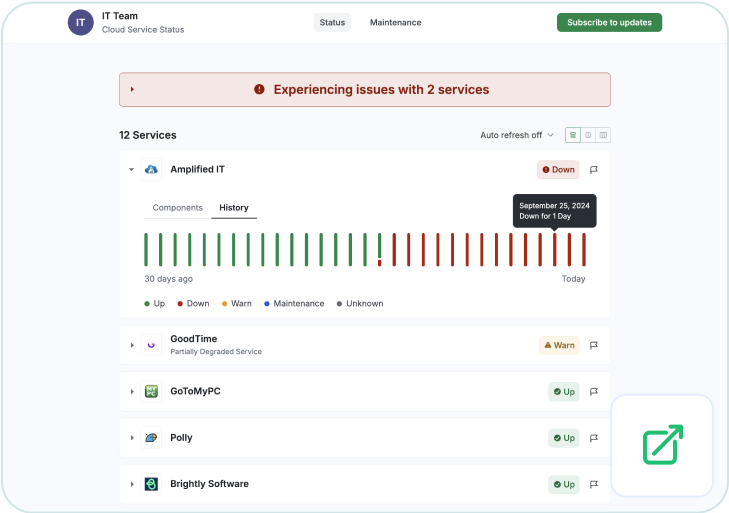Viewport: 729px width, 513px height.
Task: Click the Today label
Action: (x=573, y=279)
